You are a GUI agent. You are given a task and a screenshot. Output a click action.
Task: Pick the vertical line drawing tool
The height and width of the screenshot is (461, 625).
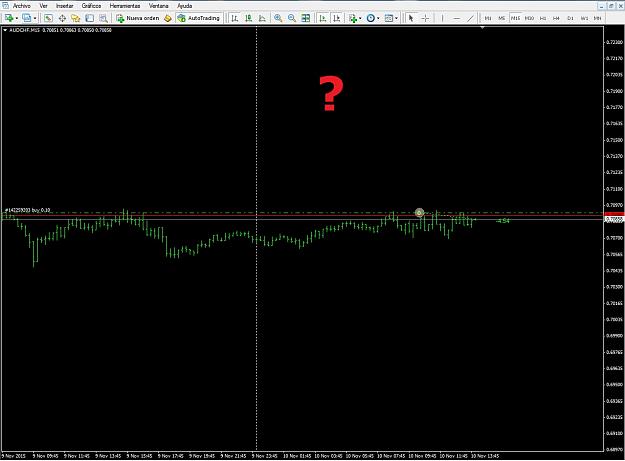(442, 18)
